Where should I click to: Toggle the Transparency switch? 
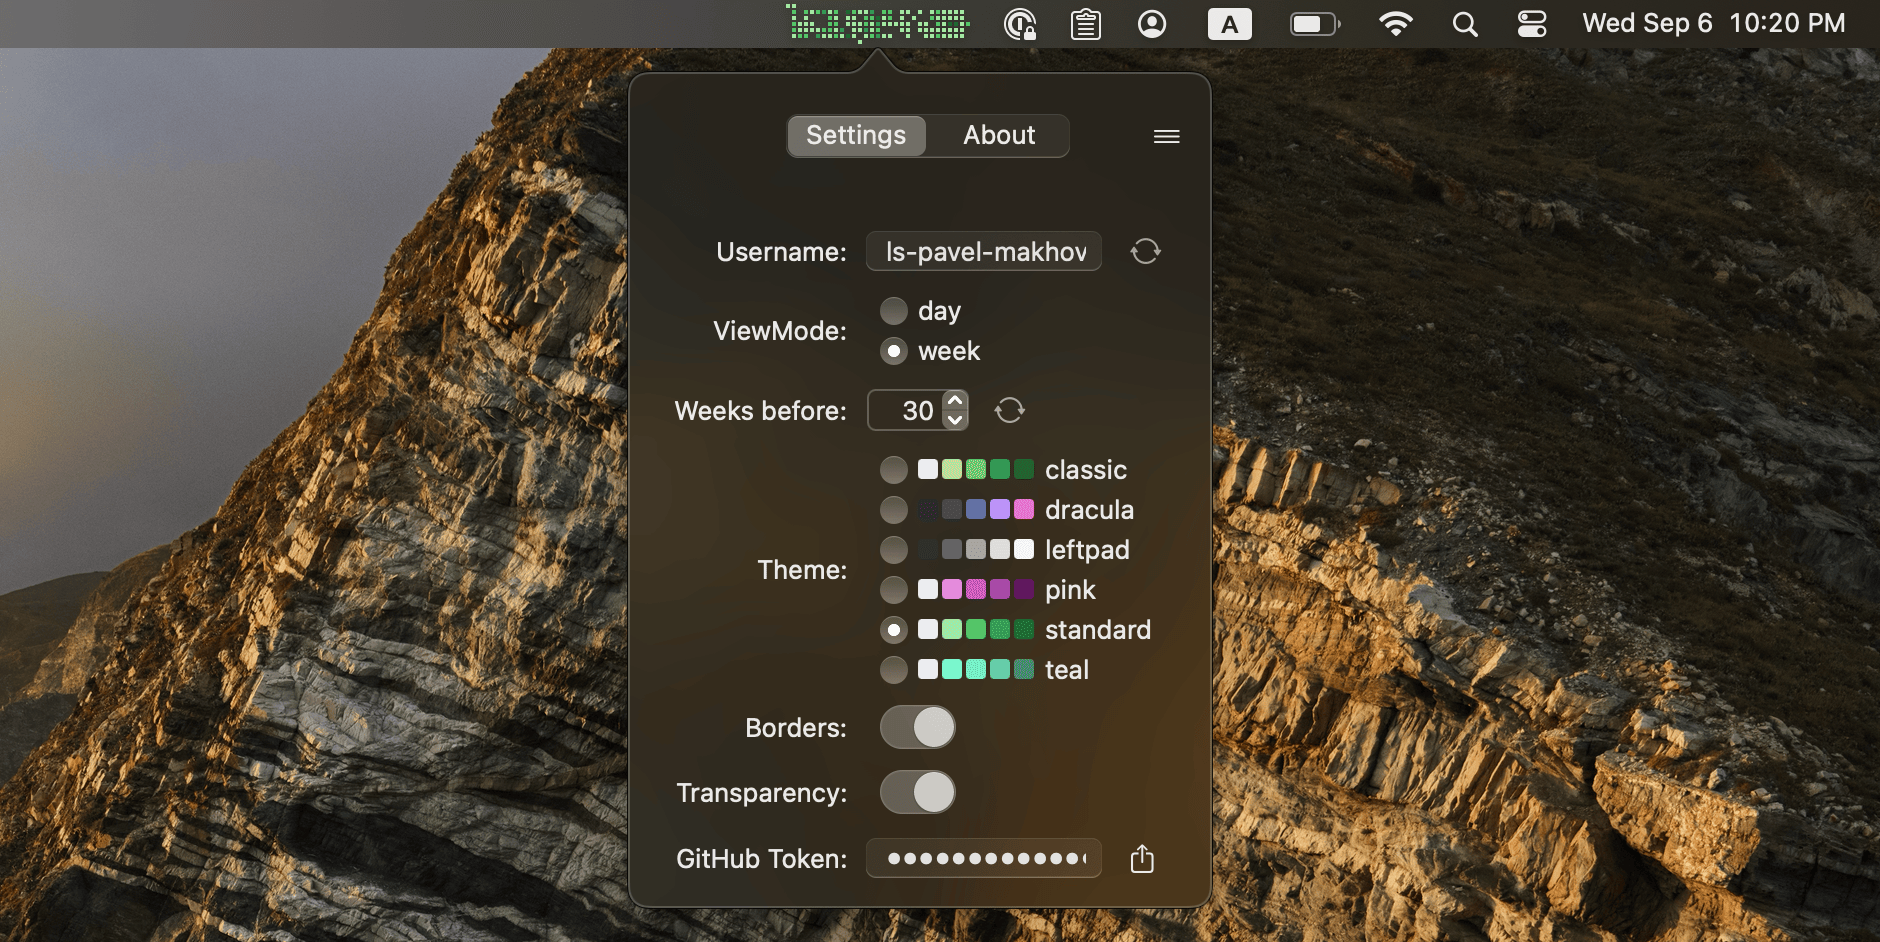pos(917,792)
